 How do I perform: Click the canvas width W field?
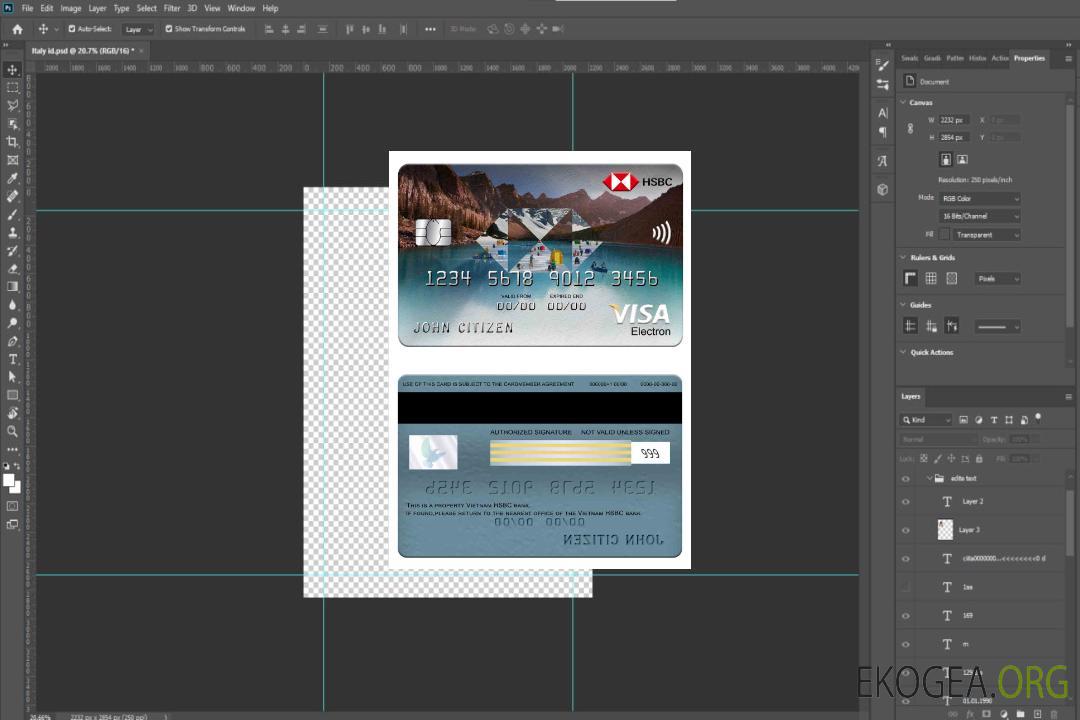pyautogui.click(x=954, y=120)
